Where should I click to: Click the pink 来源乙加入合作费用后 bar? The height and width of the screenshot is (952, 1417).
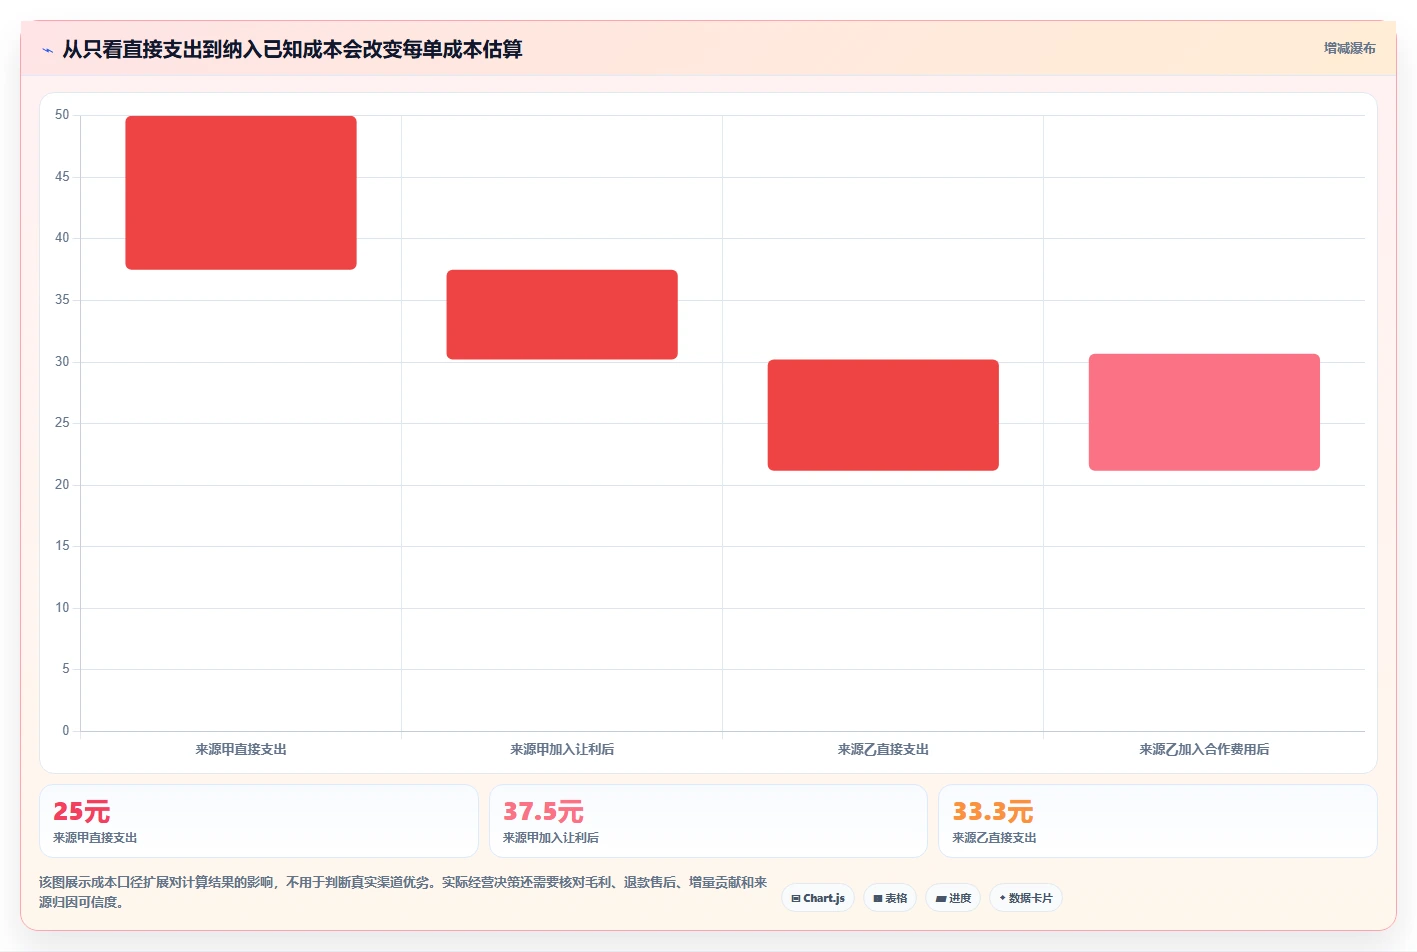coord(1204,412)
